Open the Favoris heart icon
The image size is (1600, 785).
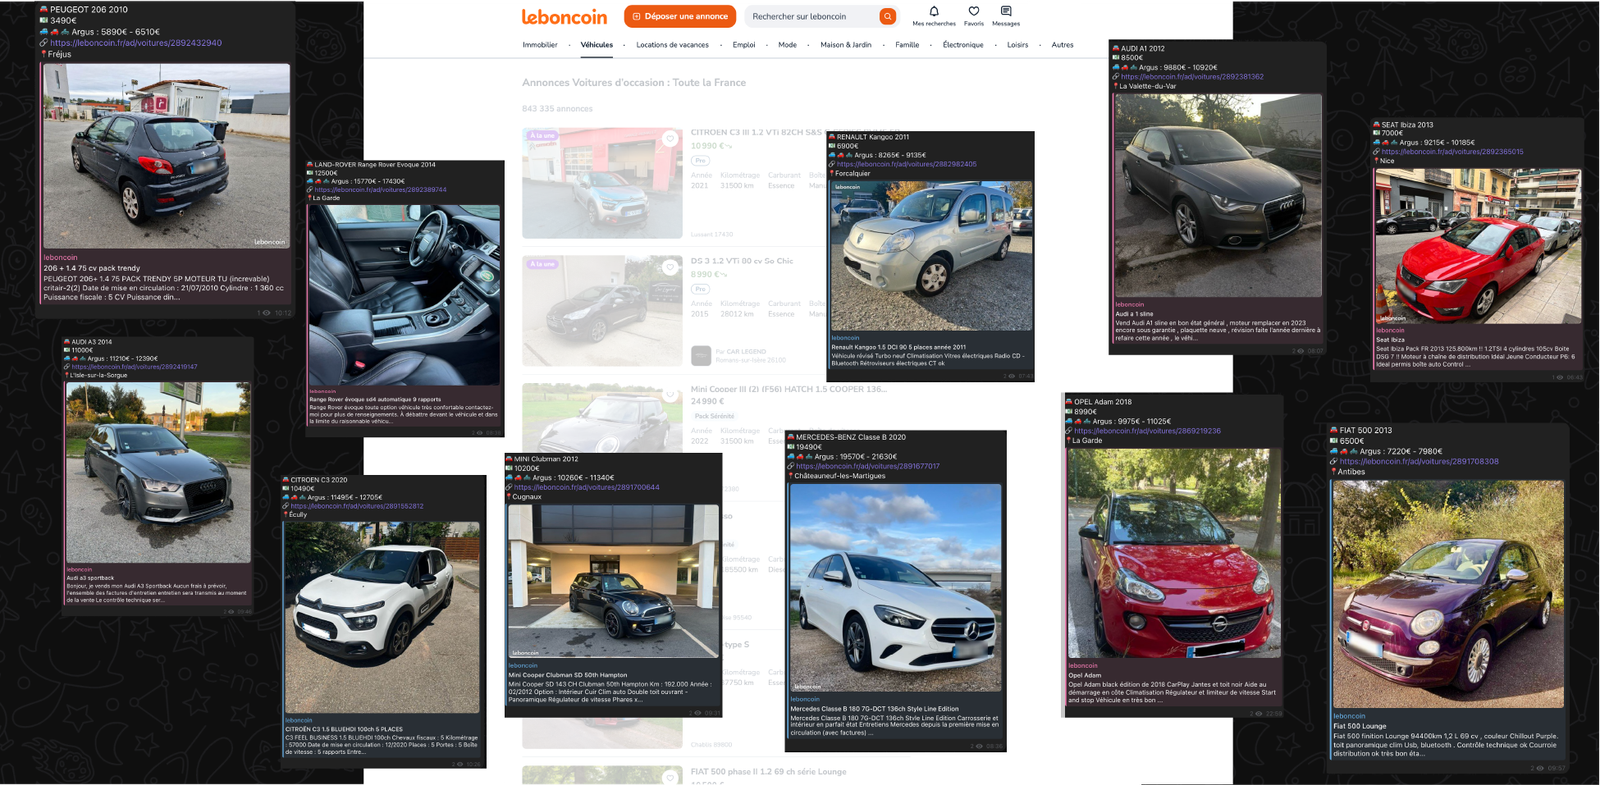[x=974, y=11]
